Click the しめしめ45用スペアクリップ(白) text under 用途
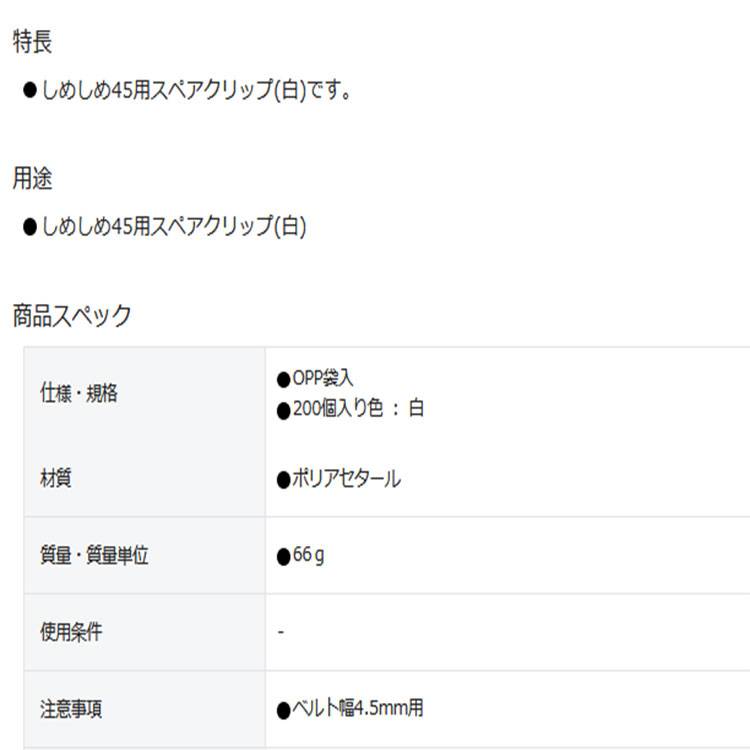 (x=173, y=227)
